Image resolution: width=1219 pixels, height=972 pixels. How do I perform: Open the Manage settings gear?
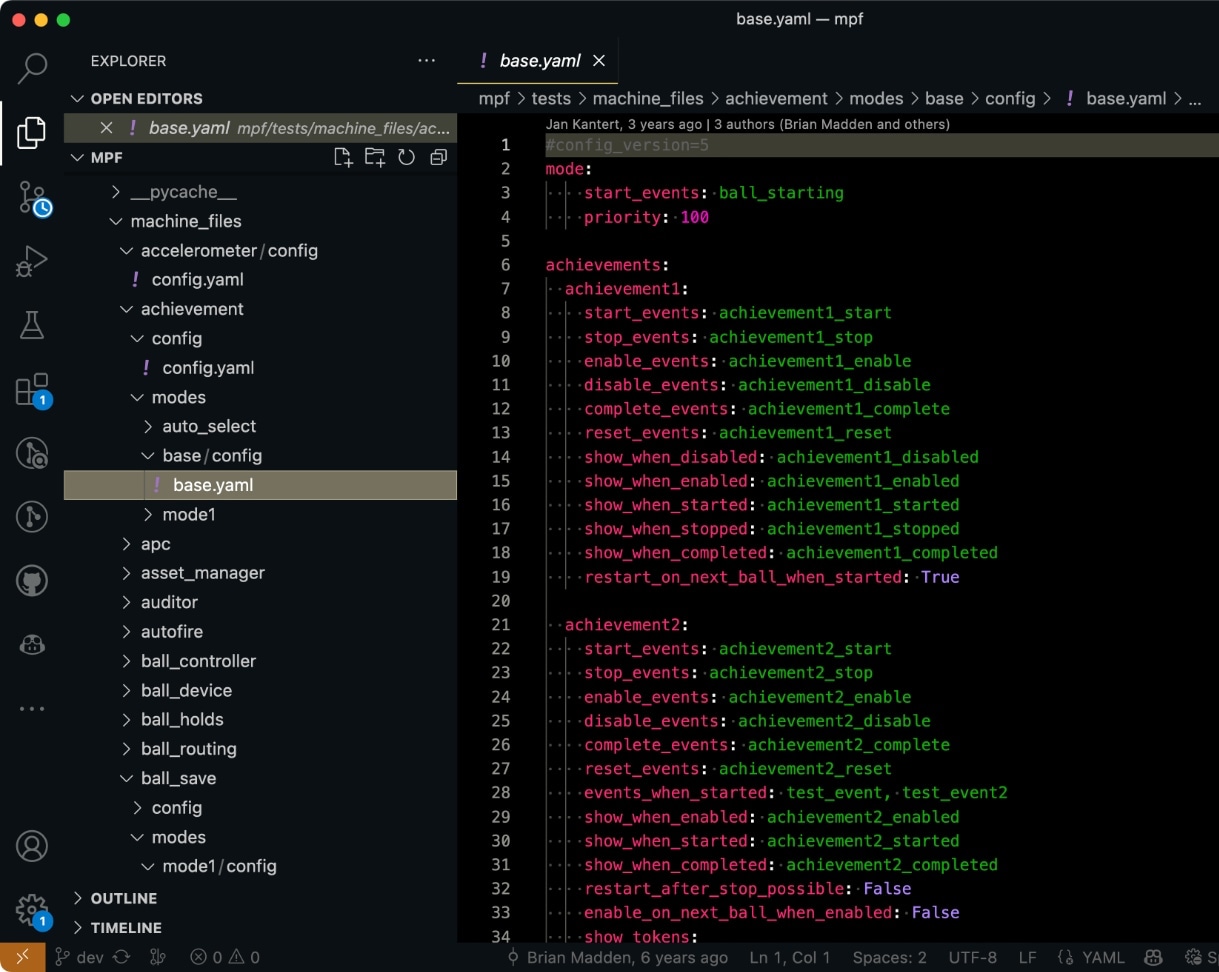coord(32,911)
